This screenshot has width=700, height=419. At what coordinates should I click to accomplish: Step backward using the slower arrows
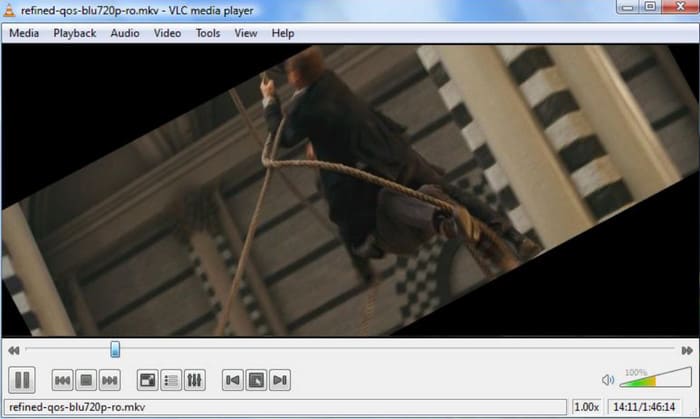pyautogui.click(x=14, y=350)
